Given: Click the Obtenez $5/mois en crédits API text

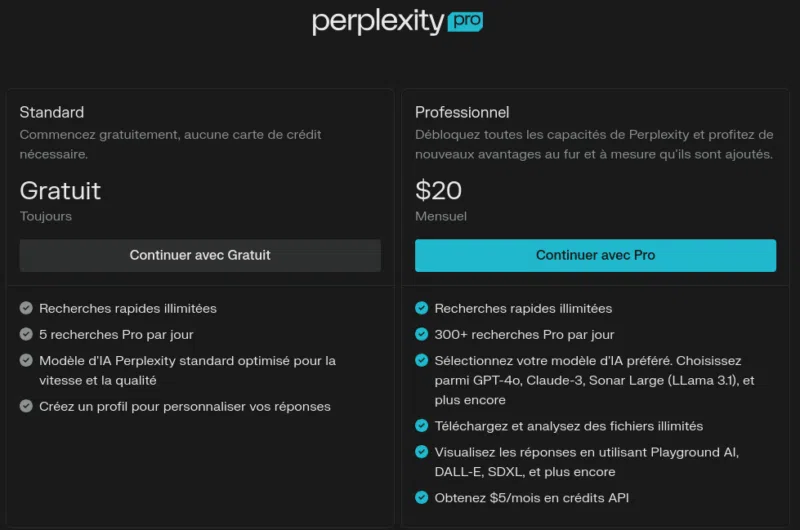Looking at the screenshot, I should pyautogui.click(x=531, y=498).
